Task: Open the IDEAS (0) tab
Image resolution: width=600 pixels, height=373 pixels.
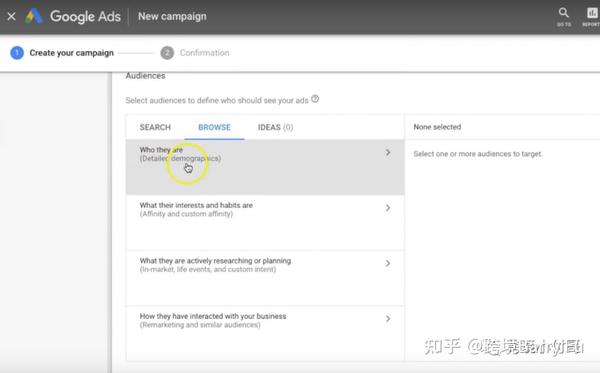Action: (x=276, y=127)
